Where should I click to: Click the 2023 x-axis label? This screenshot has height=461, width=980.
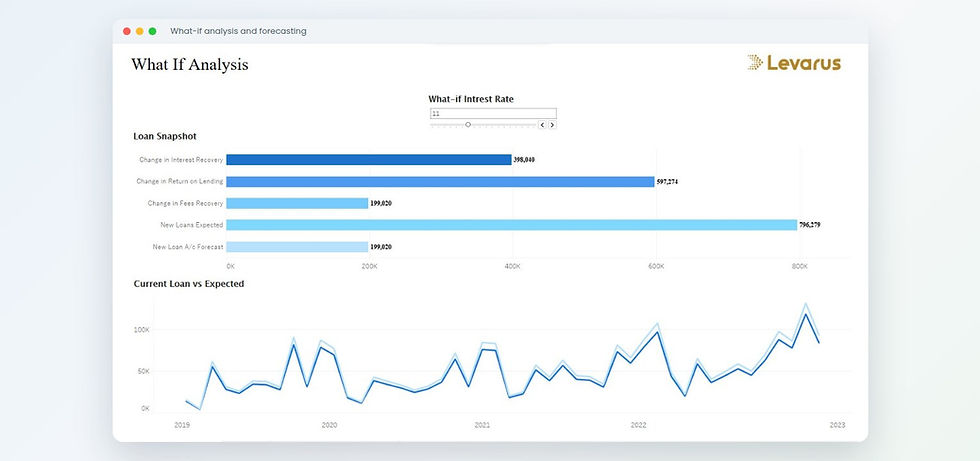click(x=838, y=425)
